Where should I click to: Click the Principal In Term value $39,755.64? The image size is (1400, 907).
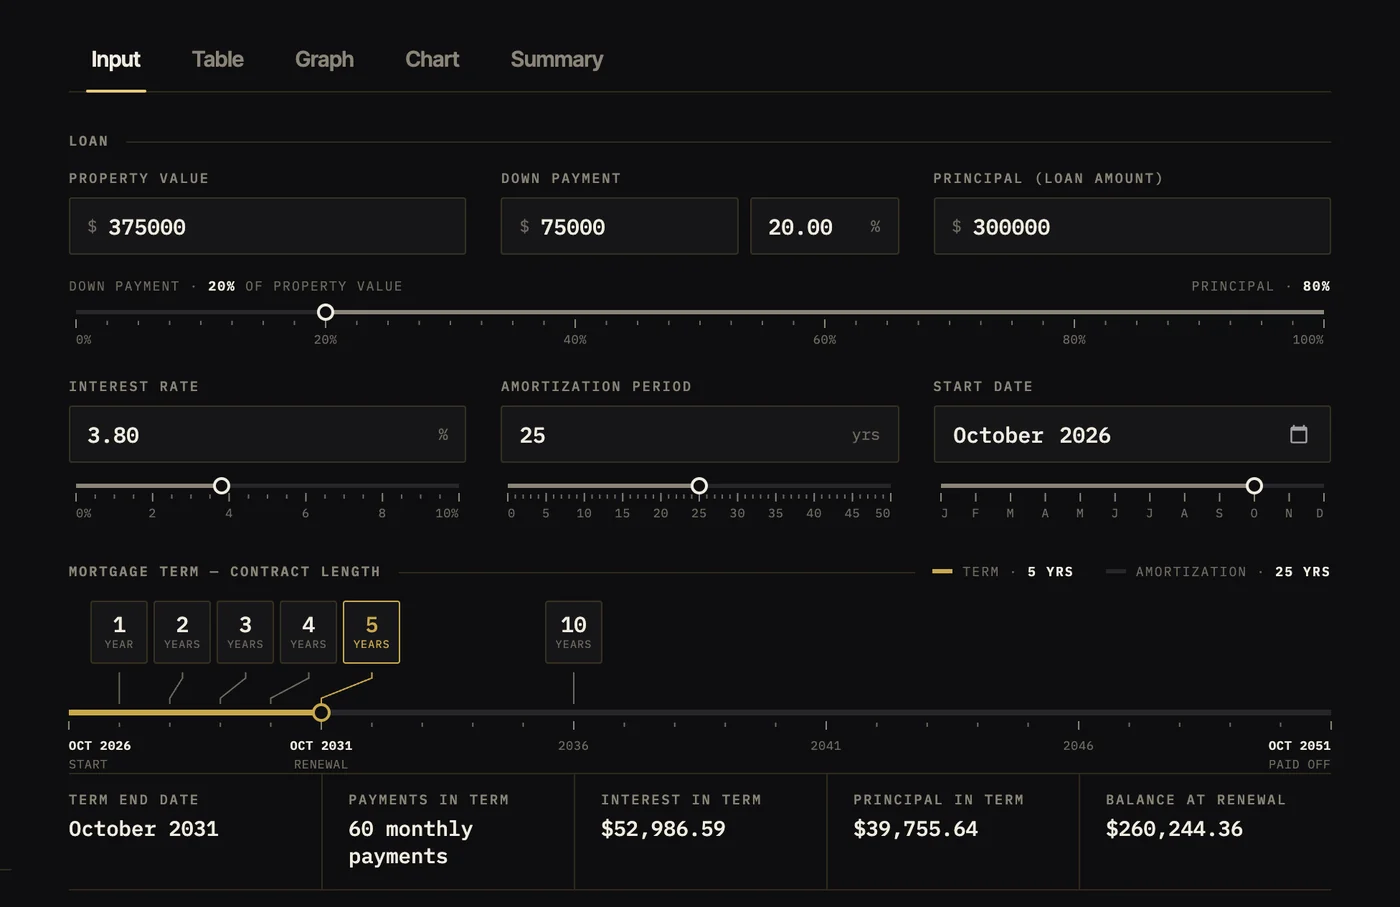[916, 829]
